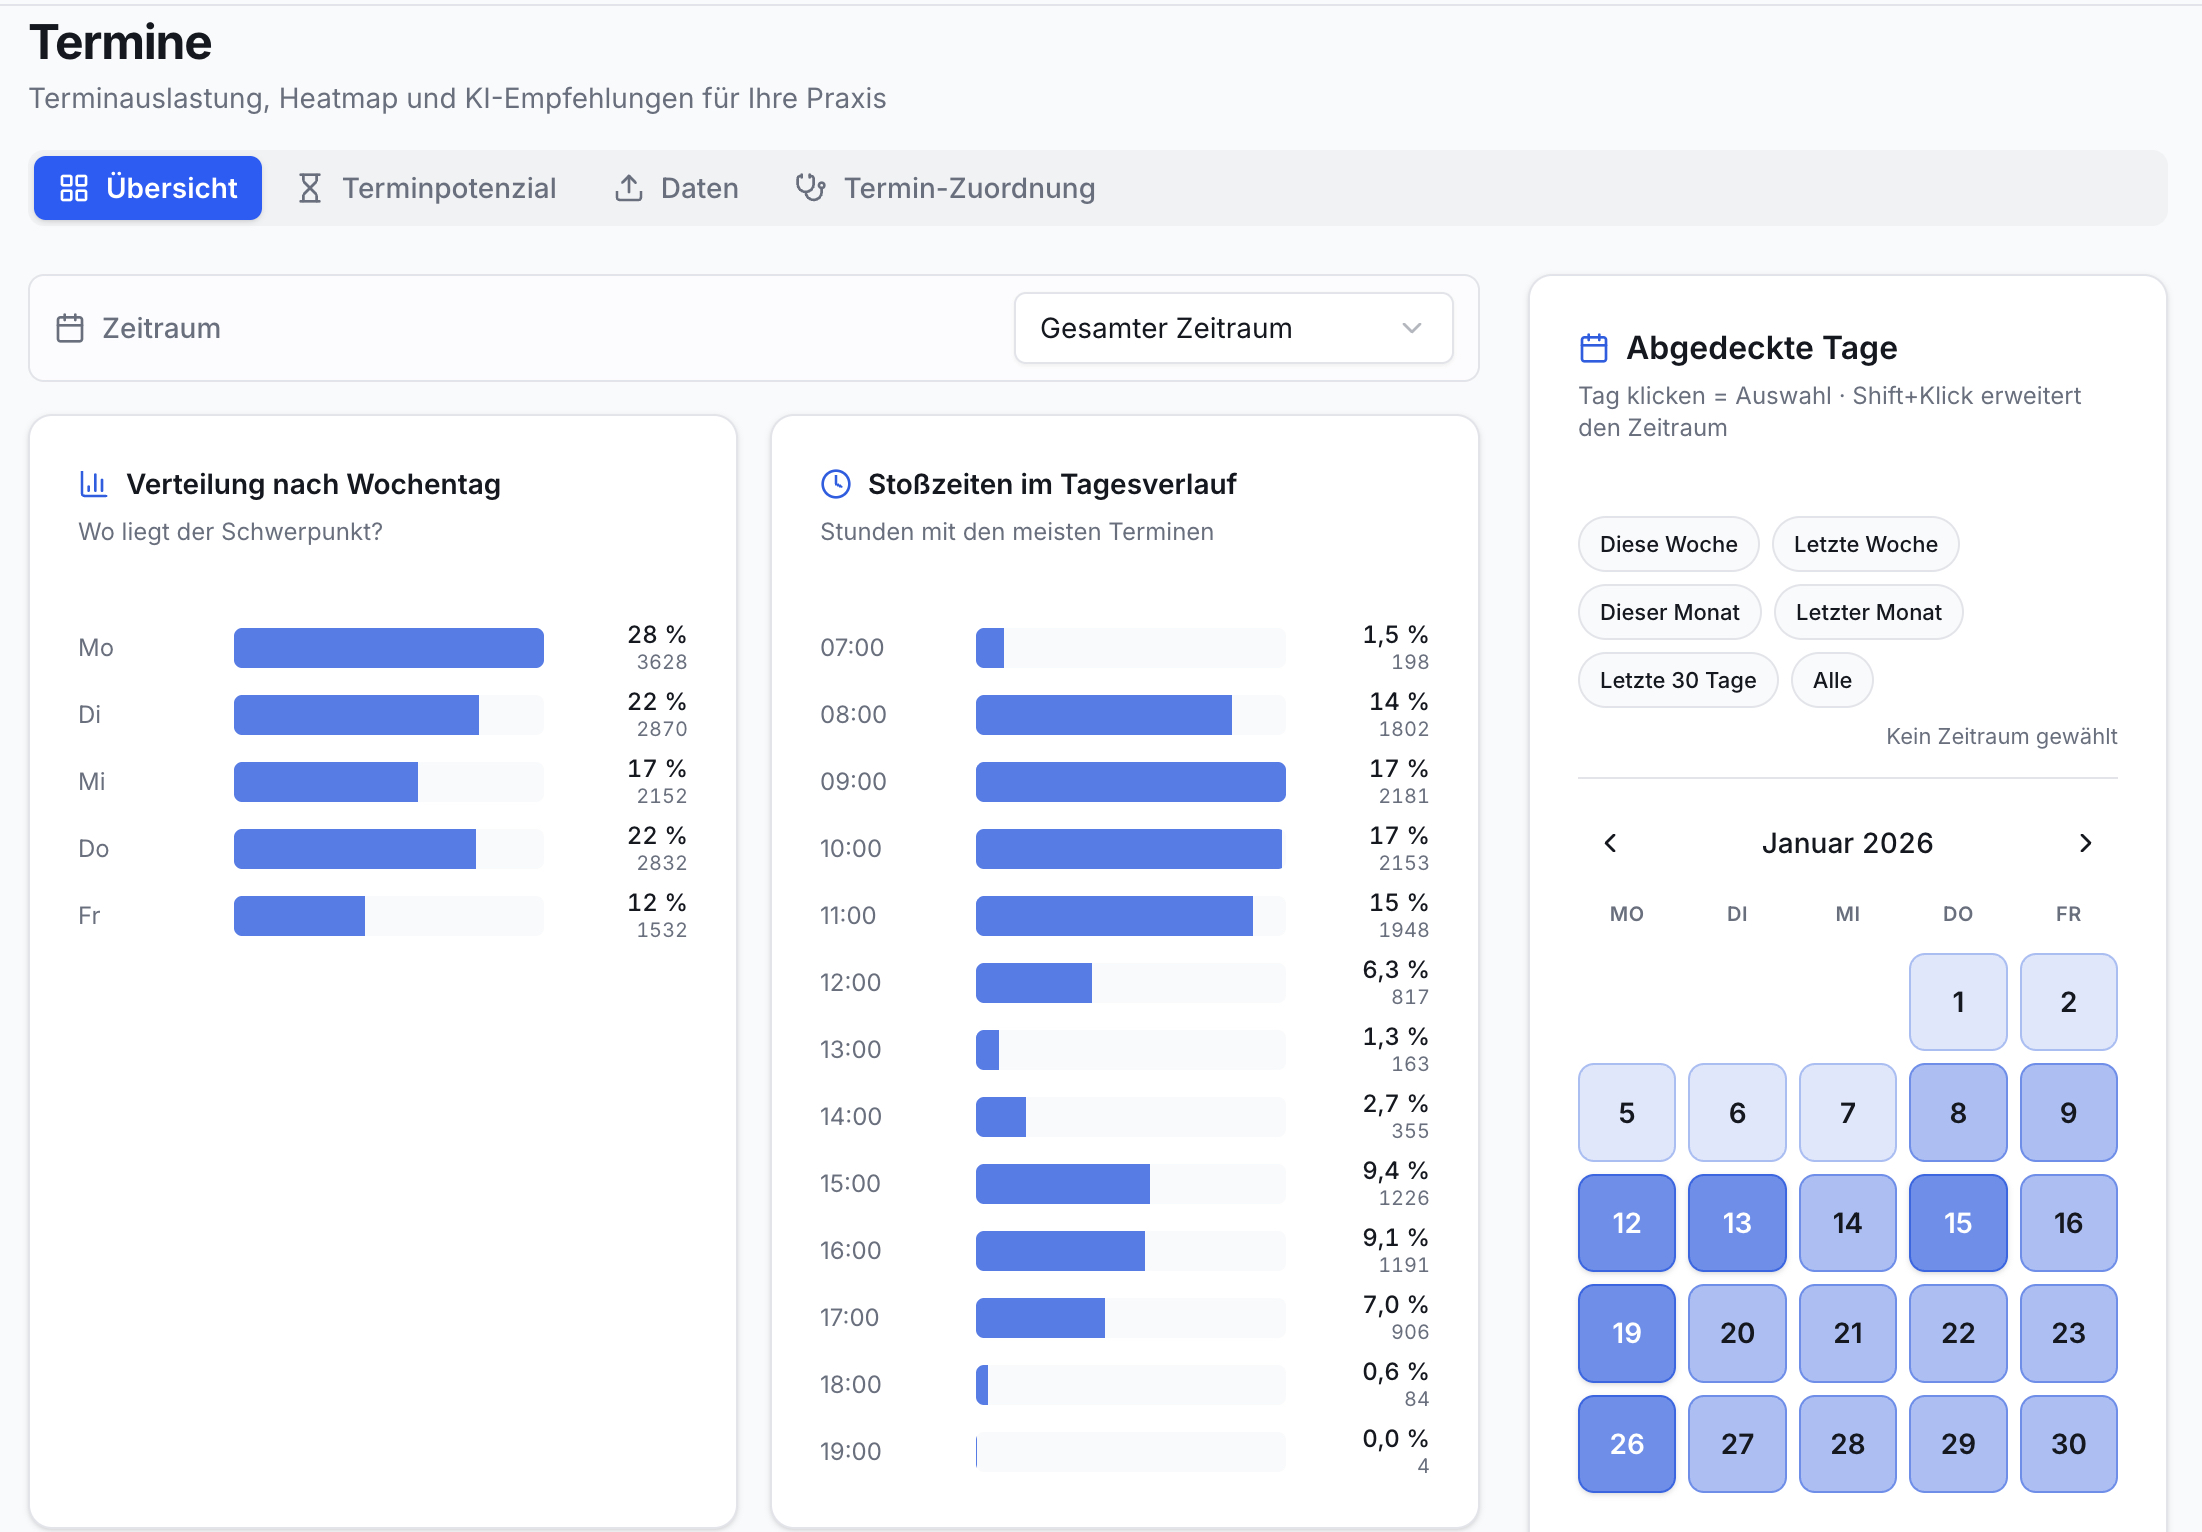Click the grid icon in Übersicht tab
This screenshot has height=1532, width=2202.
[74, 188]
